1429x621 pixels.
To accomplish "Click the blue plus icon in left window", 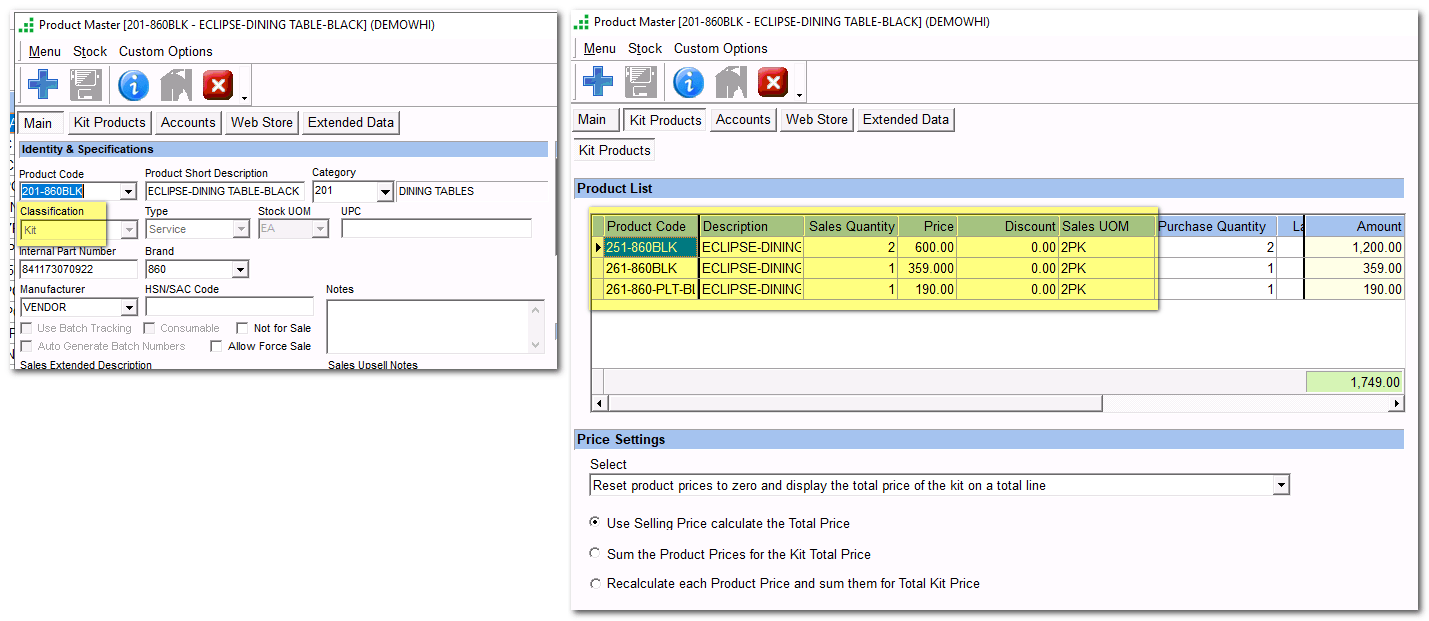I will coord(43,85).
